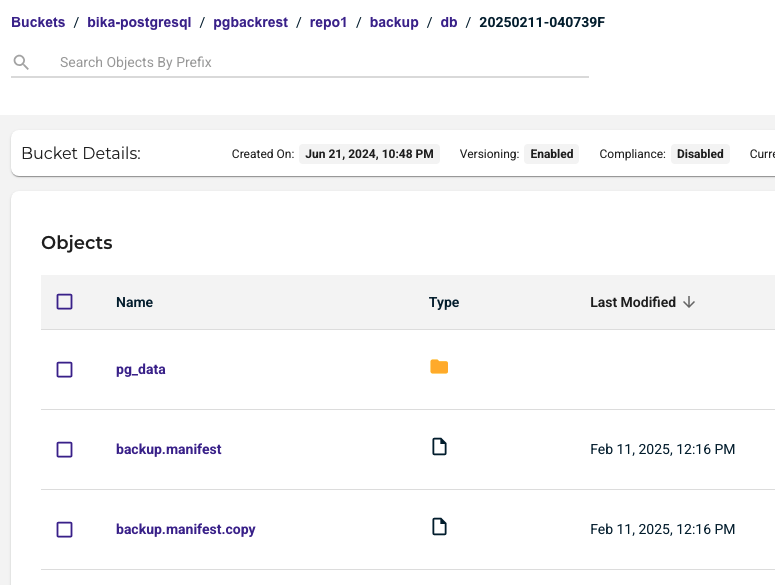Open the pg_data folder link
This screenshot has height=585, width=775.
click(x=140, y=370)
